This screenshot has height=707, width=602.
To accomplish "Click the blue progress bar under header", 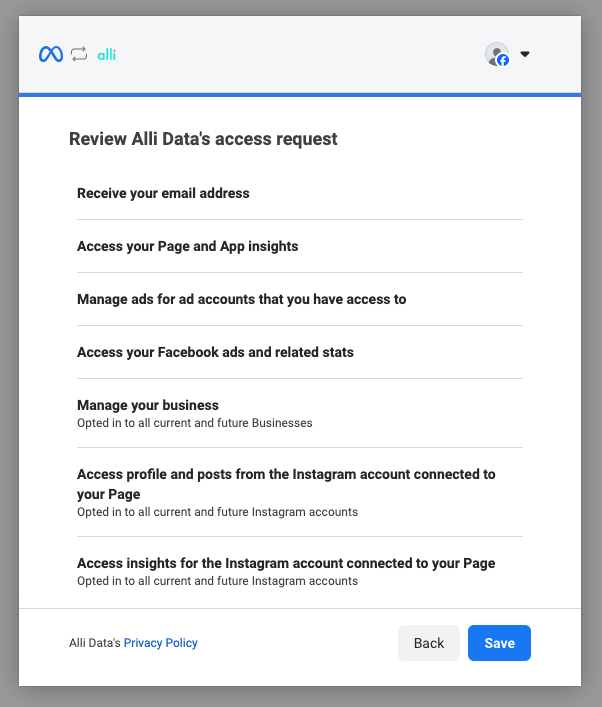I will (x=300, y=95).
